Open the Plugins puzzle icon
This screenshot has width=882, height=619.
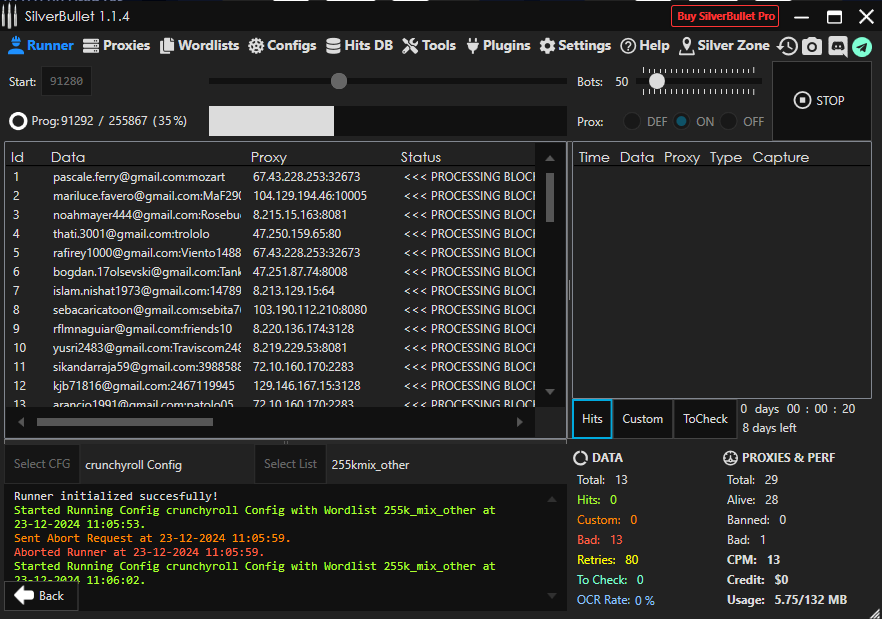pyautogui.click(x=472, y=46)
